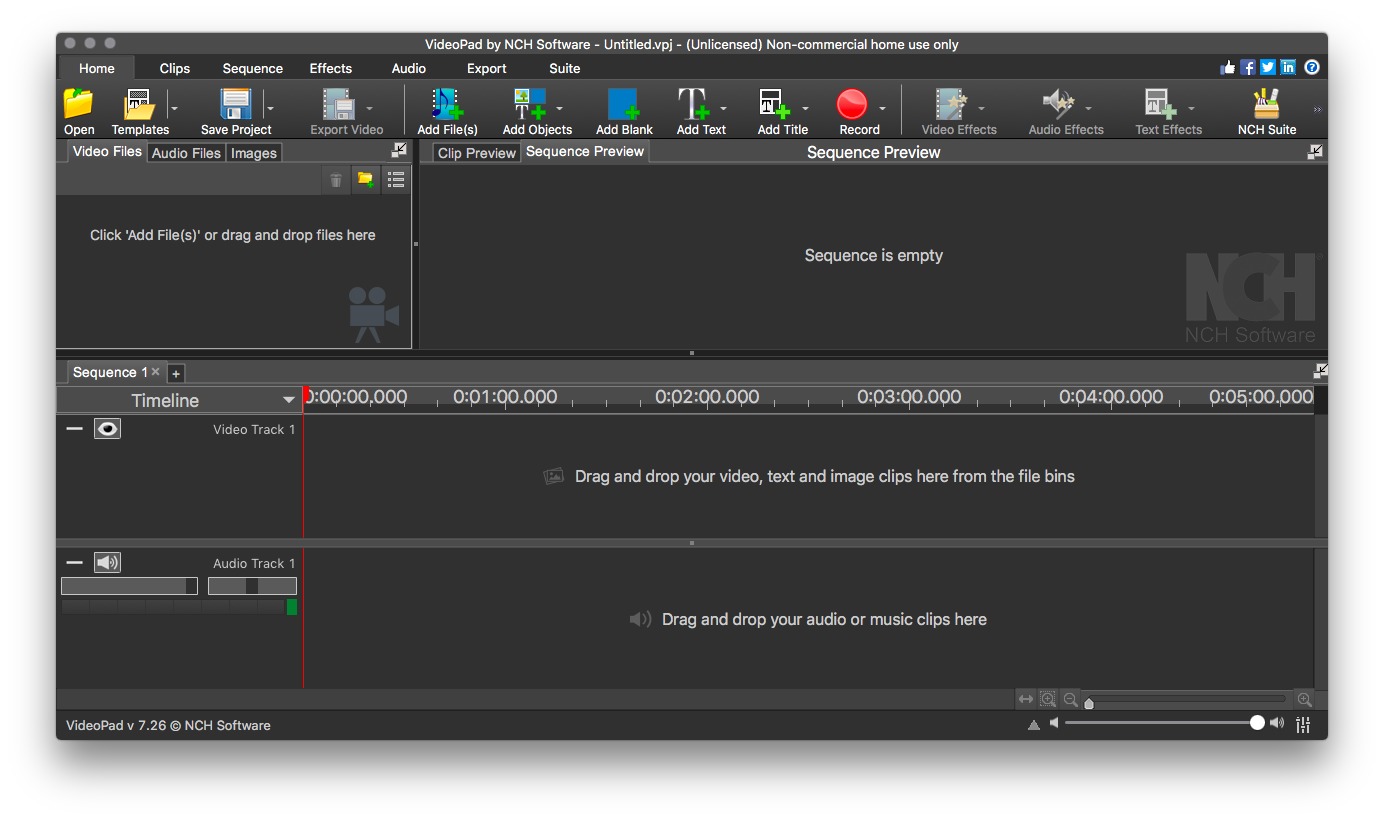1384x820 pixels.
Task: Create a new folder in the file bin
Action: [366, 180]
